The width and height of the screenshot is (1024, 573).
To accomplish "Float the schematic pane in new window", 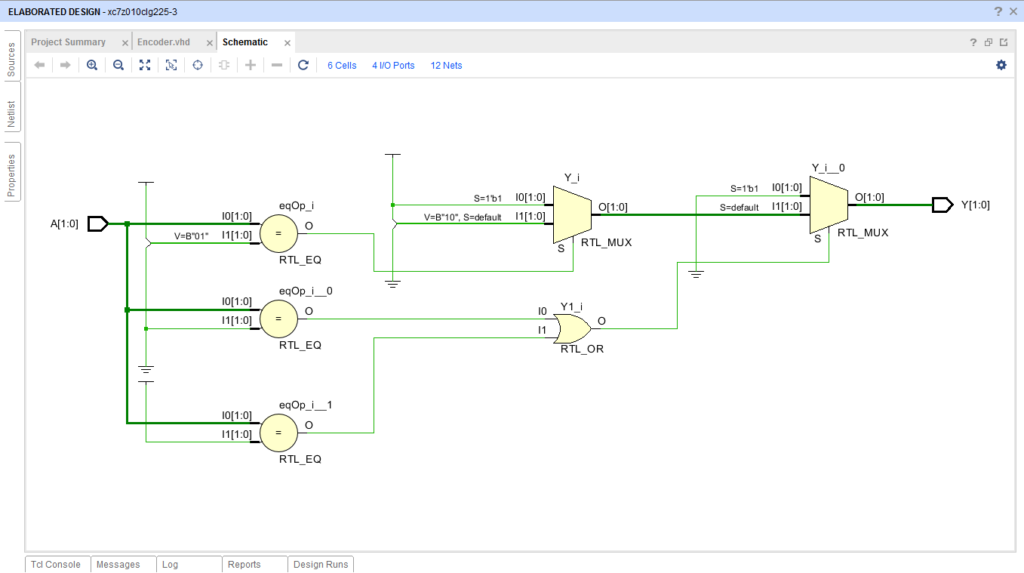I will pyautogui.click(x=1004, y=42).
